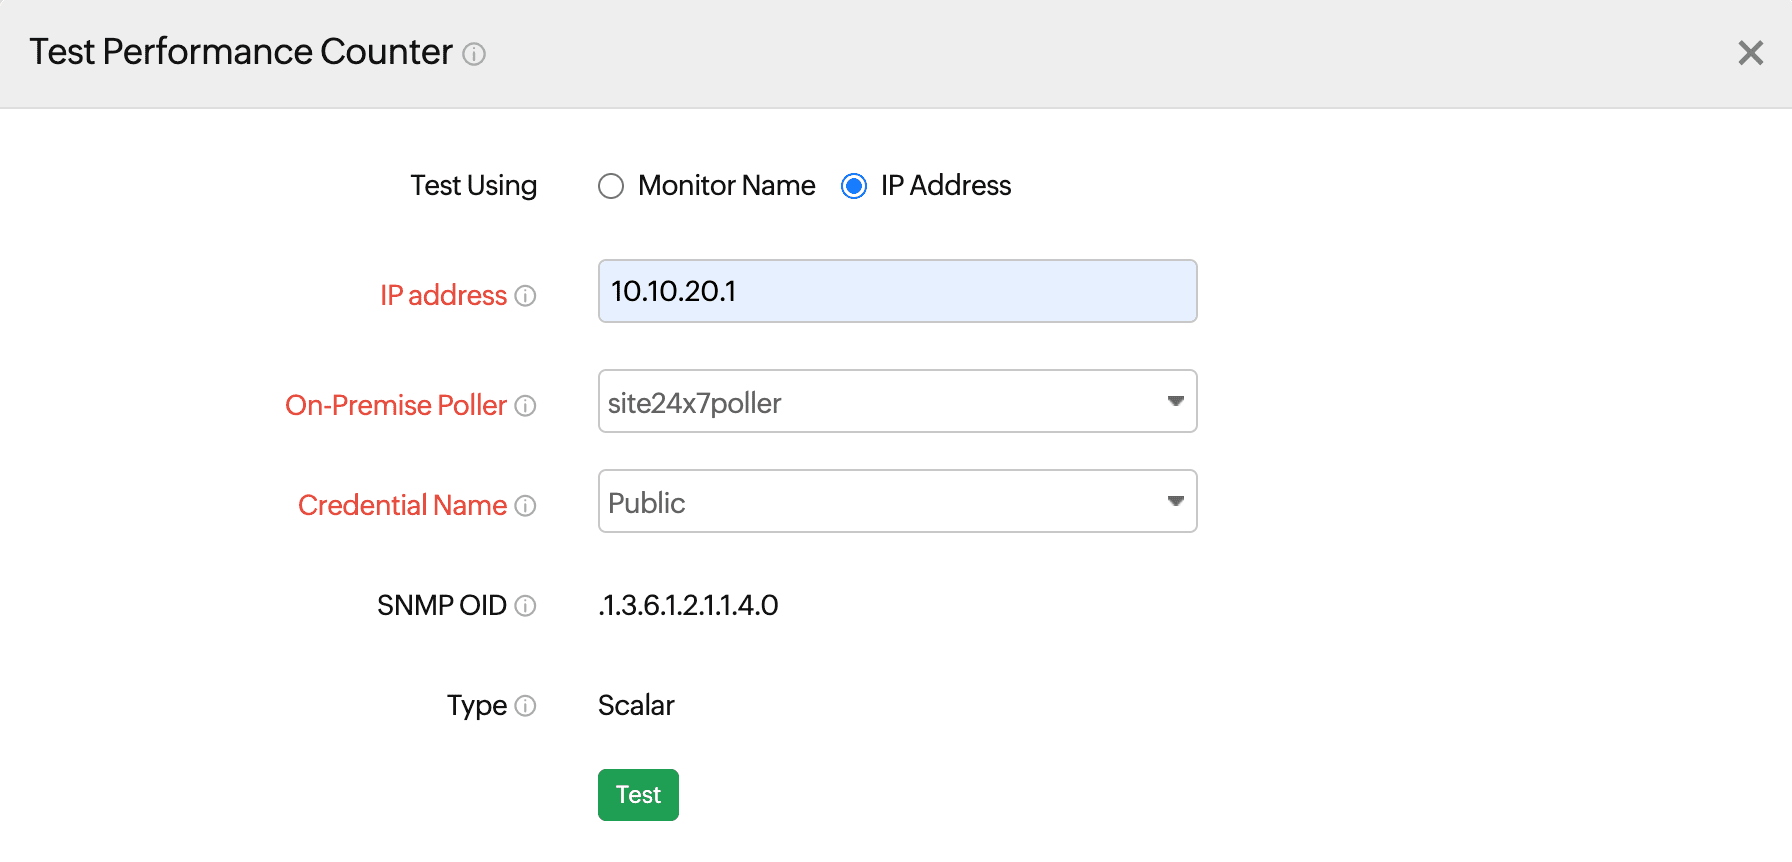Click info icon beside Test Performance Counter title
This screenshot has width=1792, height=862.
coord(474,54)
